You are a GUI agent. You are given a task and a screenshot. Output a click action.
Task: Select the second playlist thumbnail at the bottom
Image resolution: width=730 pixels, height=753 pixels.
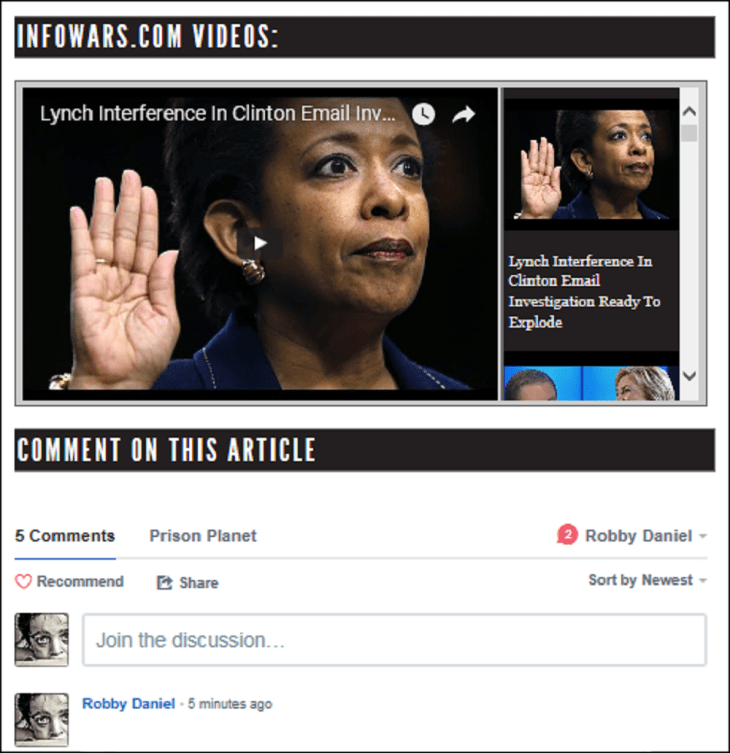(x=590, y=384)
